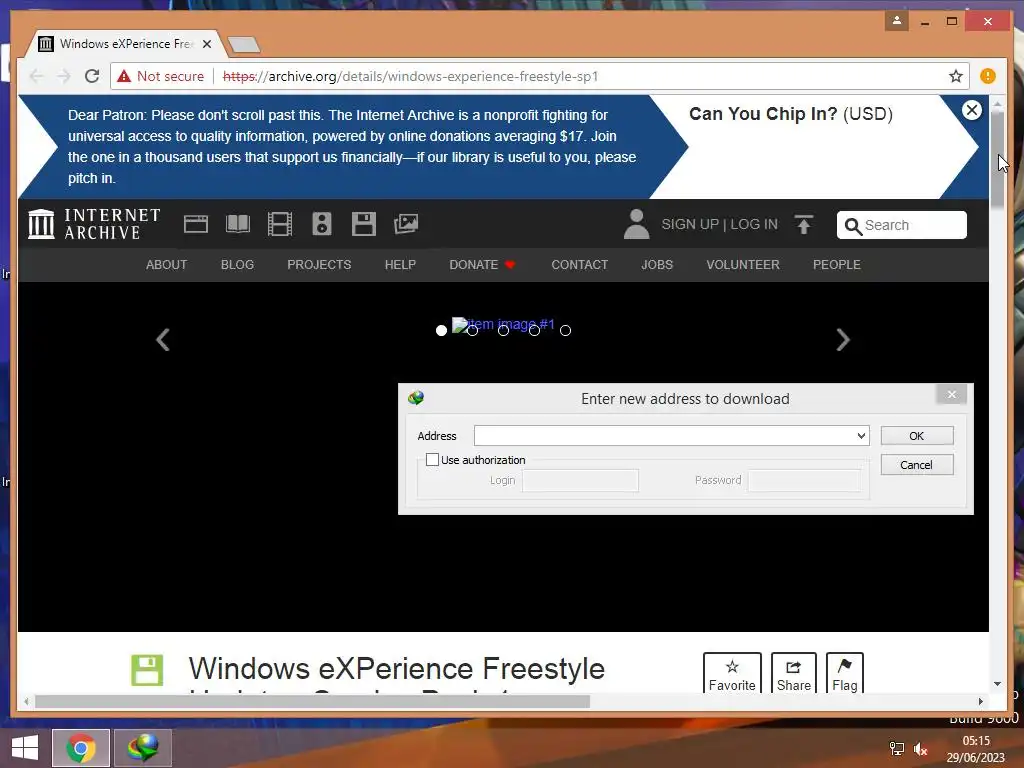The width and height of the screenshot is (1024, 768).
Task: Click the Favorite button
Action: point(732,673)
